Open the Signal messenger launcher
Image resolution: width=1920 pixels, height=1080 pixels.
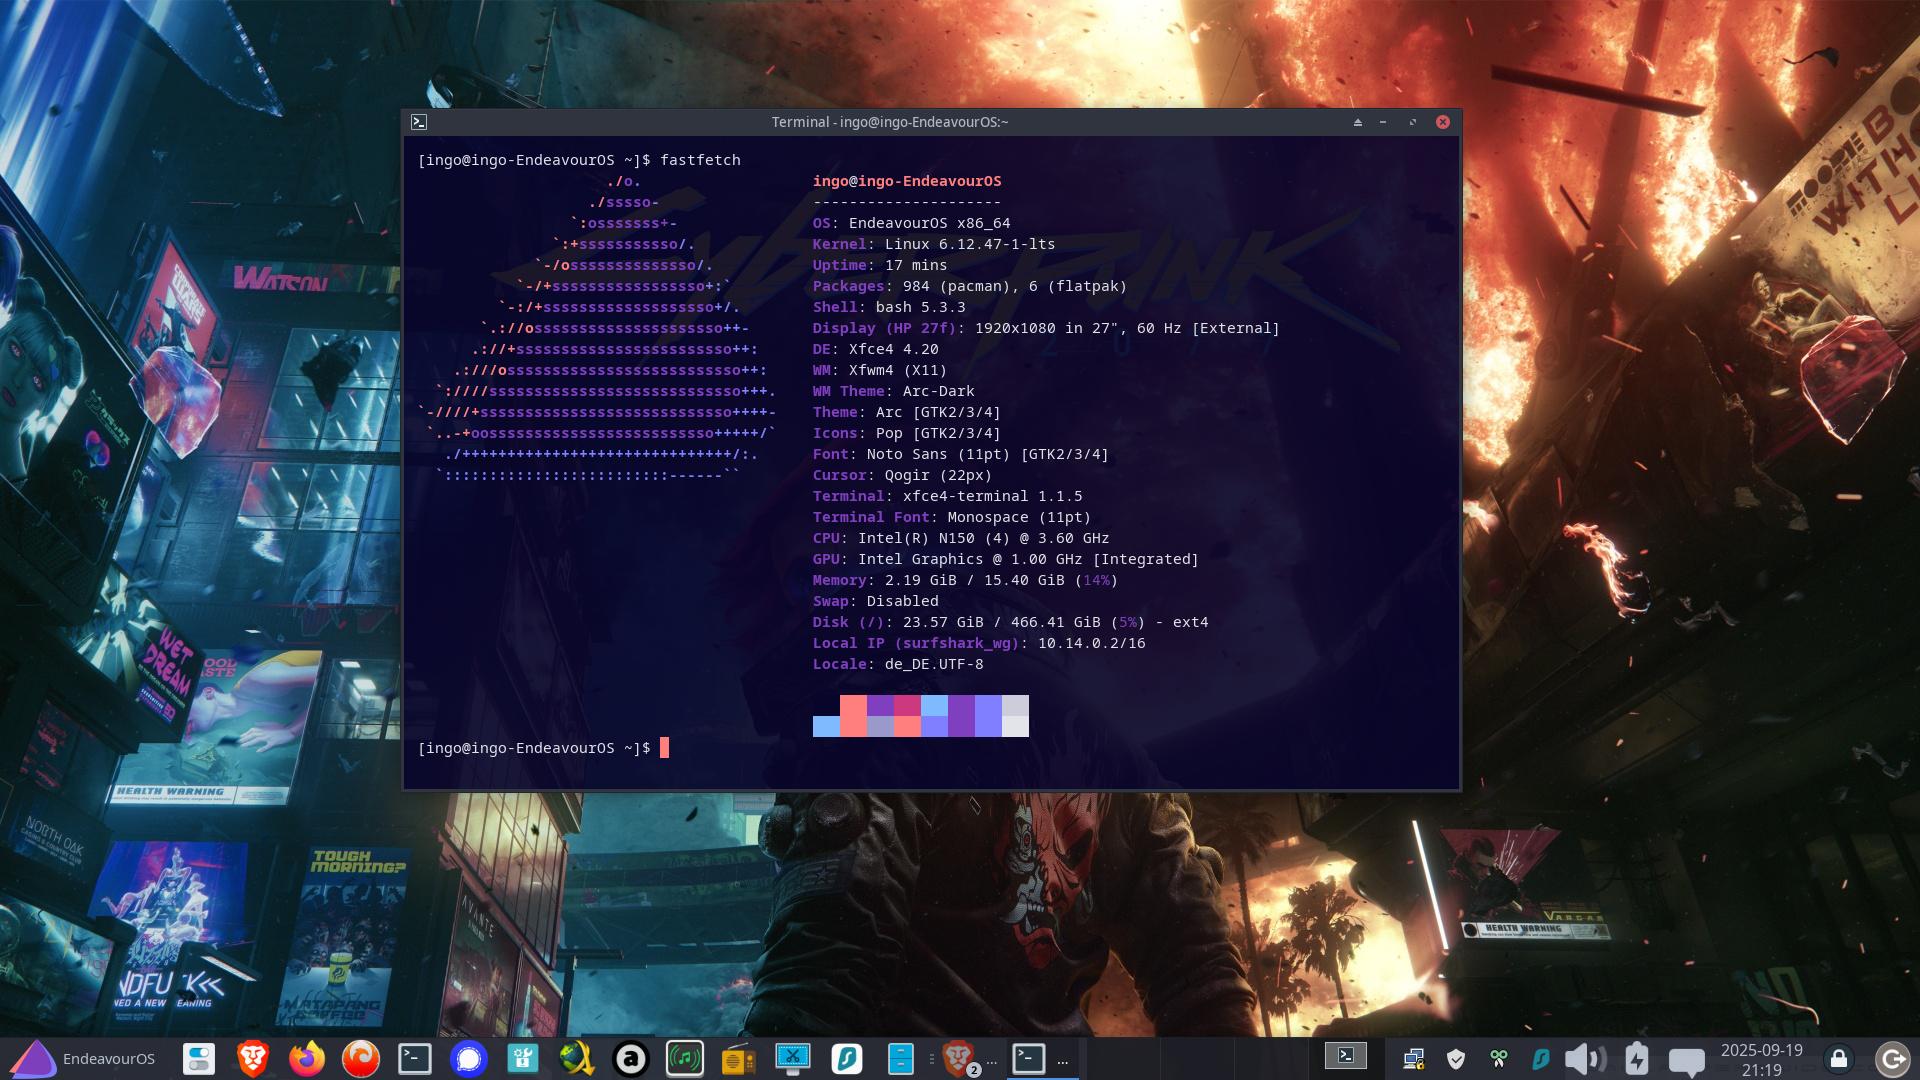[x=468, y=1059]
